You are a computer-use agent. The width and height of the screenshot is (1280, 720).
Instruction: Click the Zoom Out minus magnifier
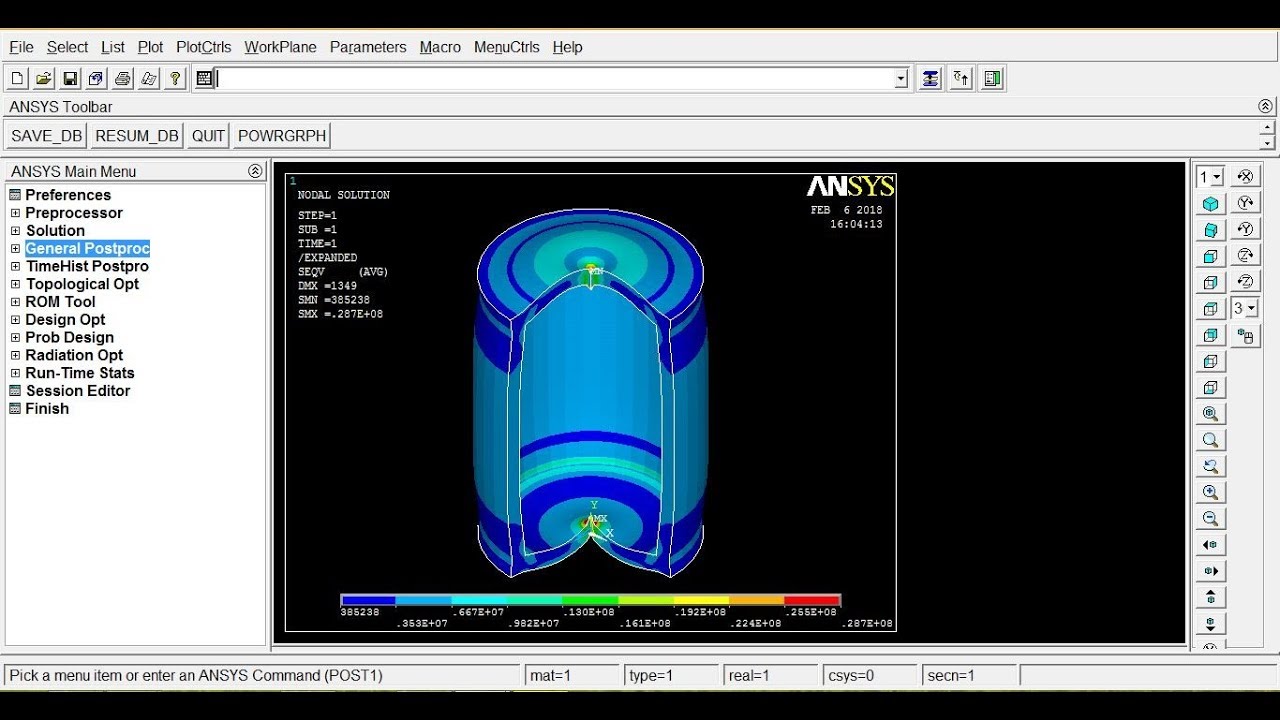tap(1211, 518)
